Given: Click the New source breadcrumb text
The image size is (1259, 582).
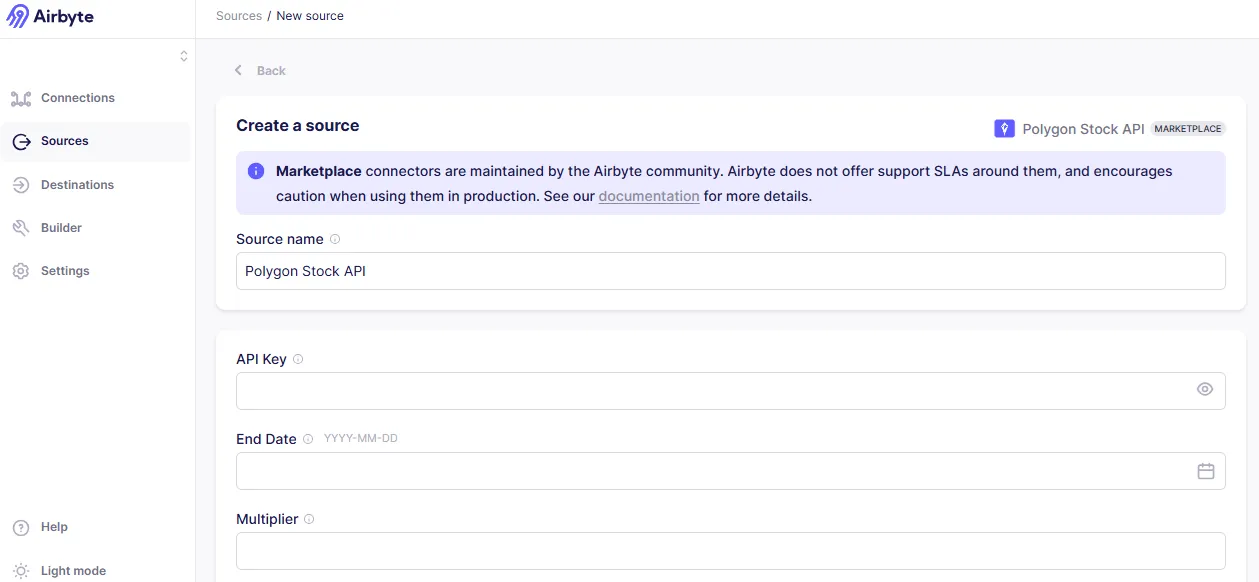Looking at the screenshot, I should point(310,16).
